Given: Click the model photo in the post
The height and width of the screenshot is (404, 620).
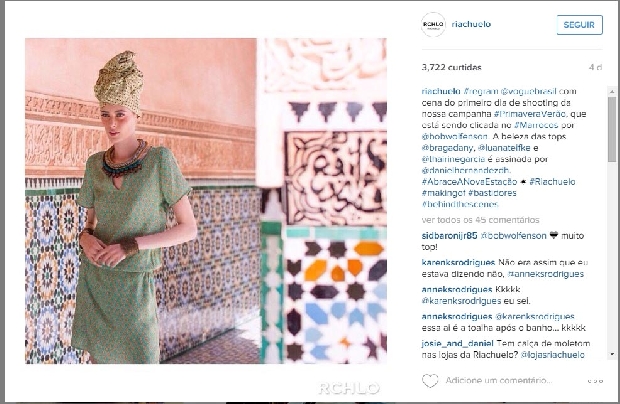Looking at the screenshot, I should pyautogui.click(x=206, y=201).
